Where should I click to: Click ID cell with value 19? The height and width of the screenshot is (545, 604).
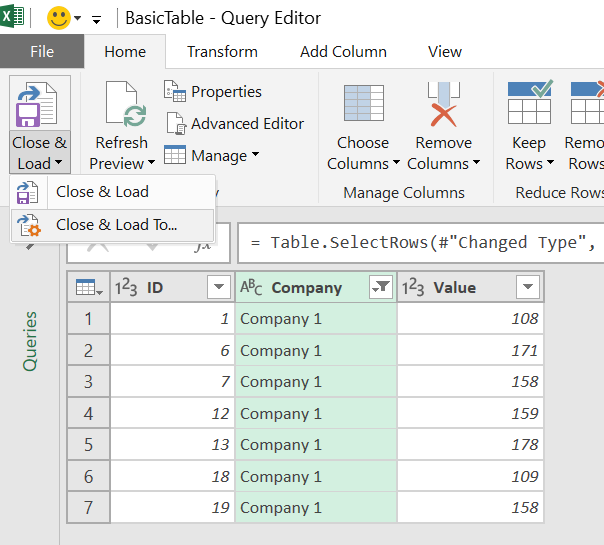point(173,507)
